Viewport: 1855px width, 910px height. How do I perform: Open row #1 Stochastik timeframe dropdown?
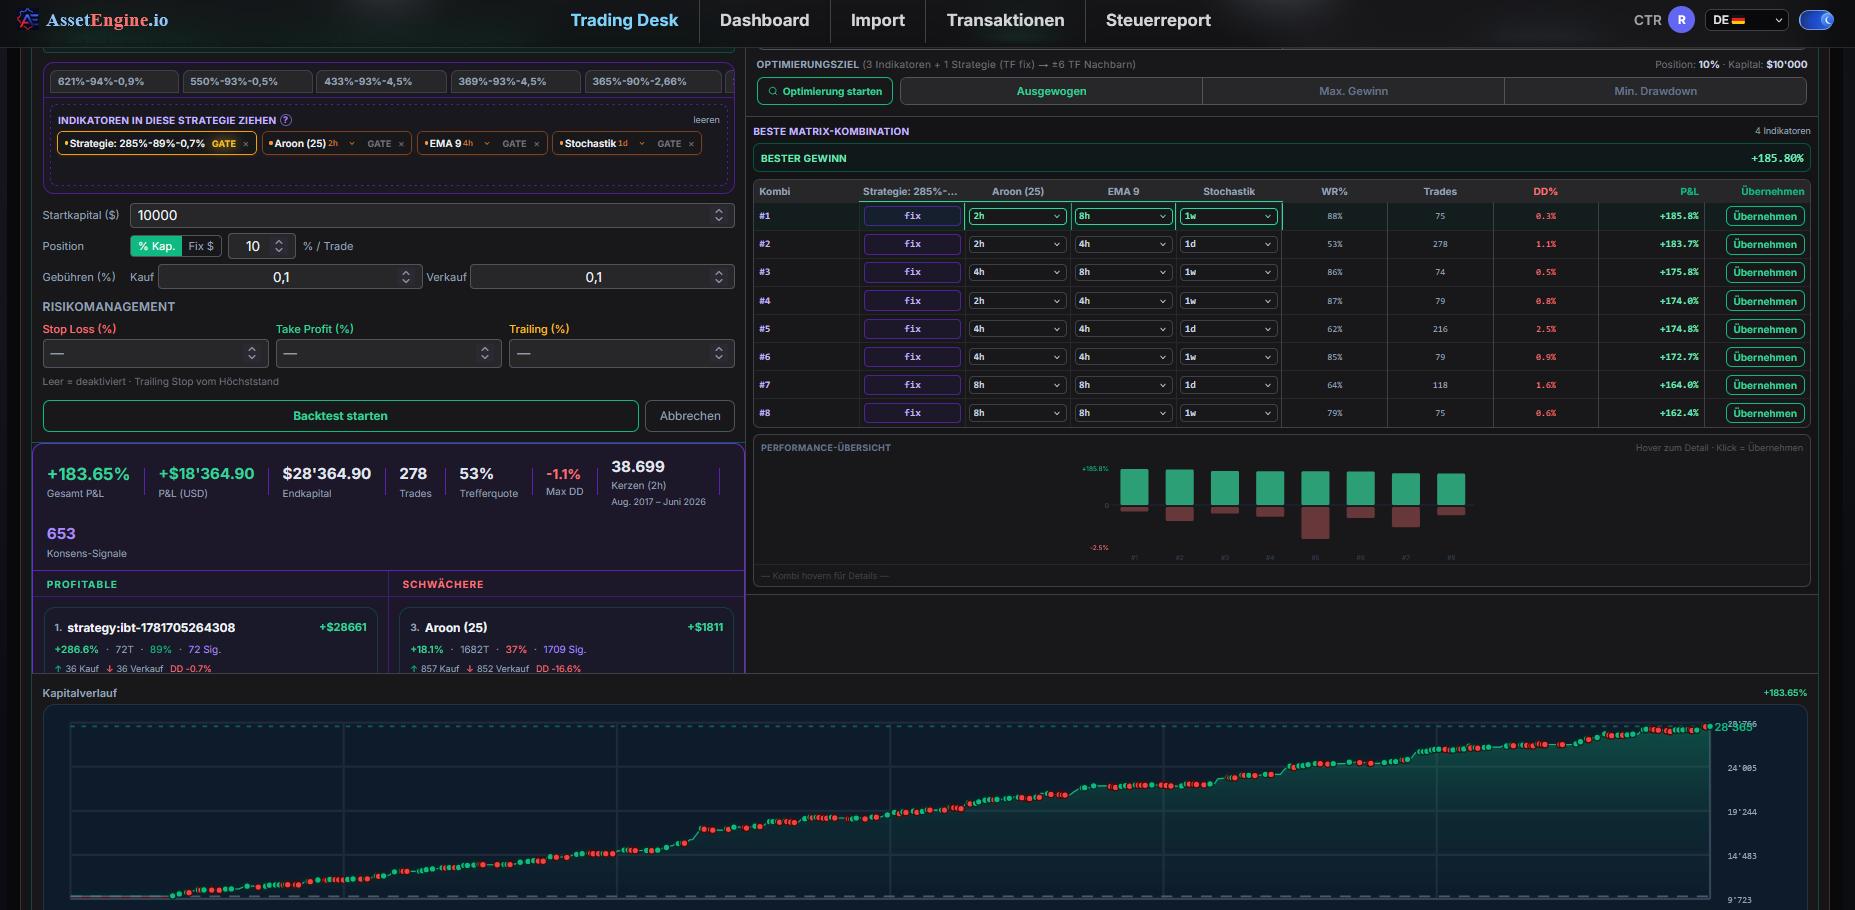1228,216
